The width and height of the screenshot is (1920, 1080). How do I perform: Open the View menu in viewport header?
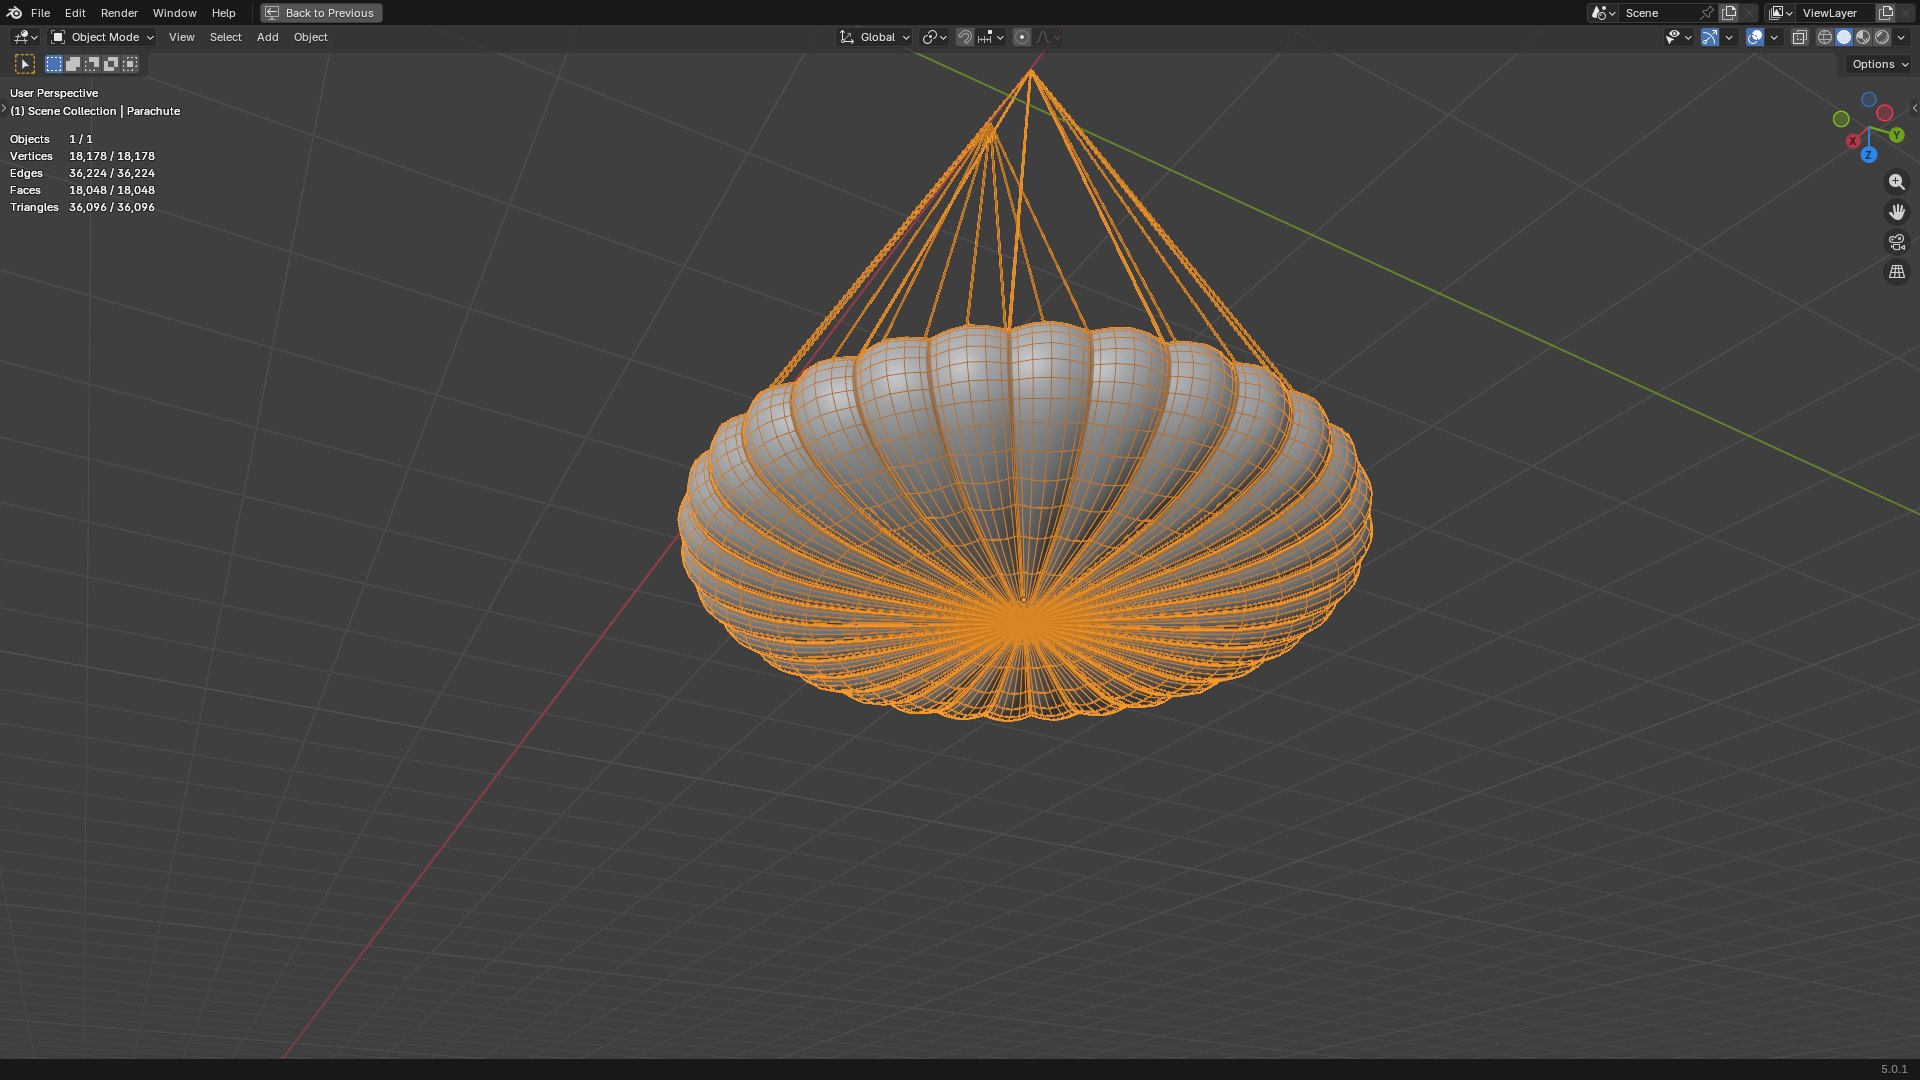182,37
